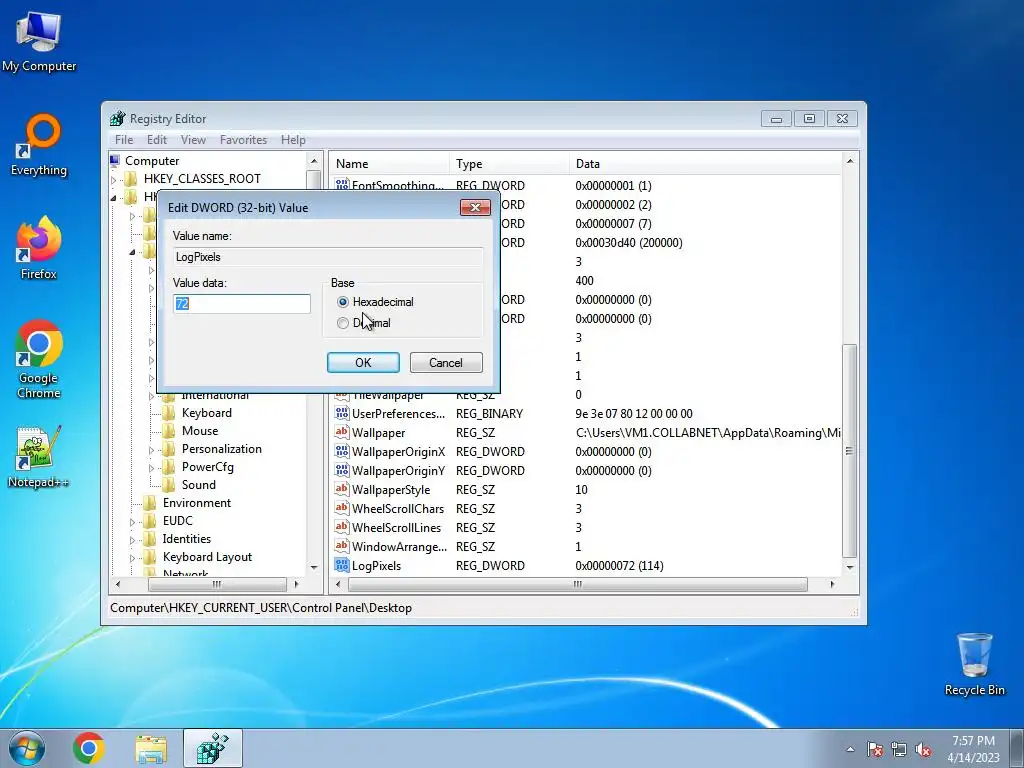Click the 9e 3e 07 80 data cell
1024x768 pixels.
click(x=633, y=413)
